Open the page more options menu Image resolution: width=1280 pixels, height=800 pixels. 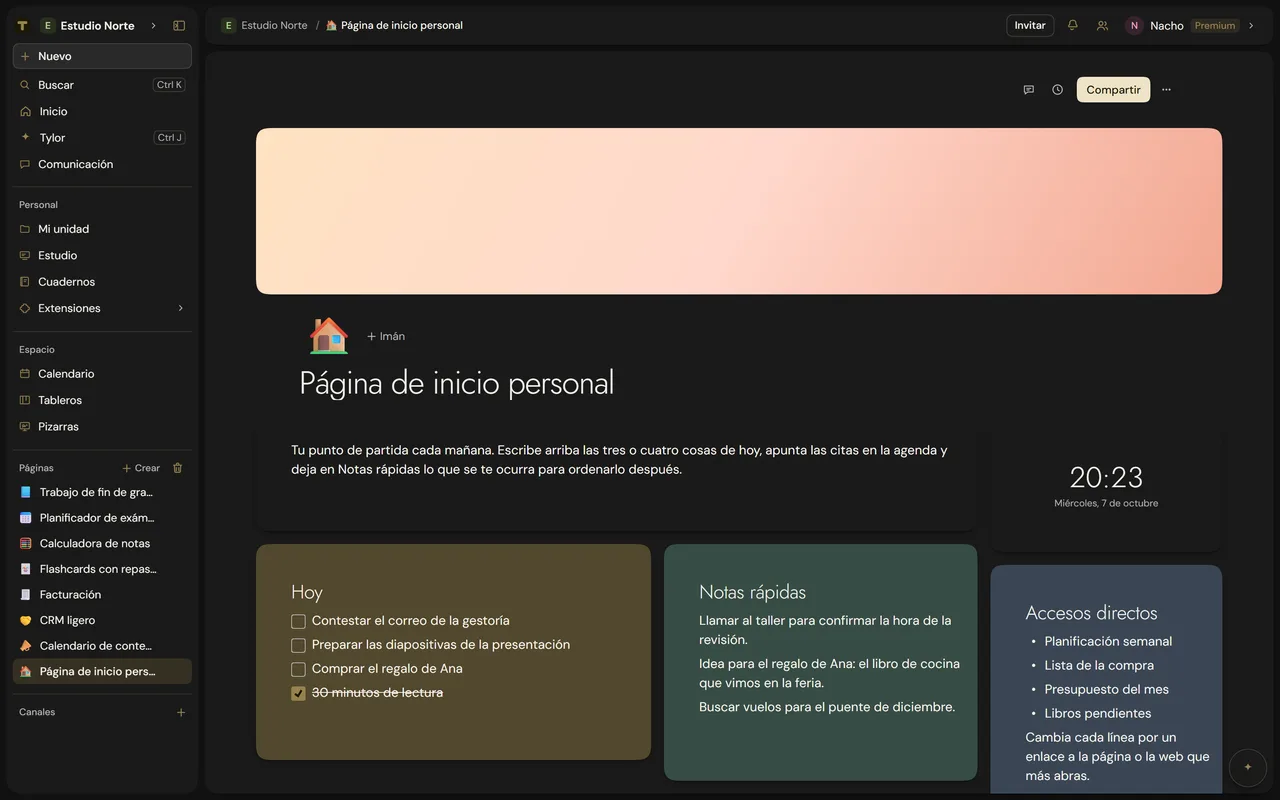[1166, 90]
